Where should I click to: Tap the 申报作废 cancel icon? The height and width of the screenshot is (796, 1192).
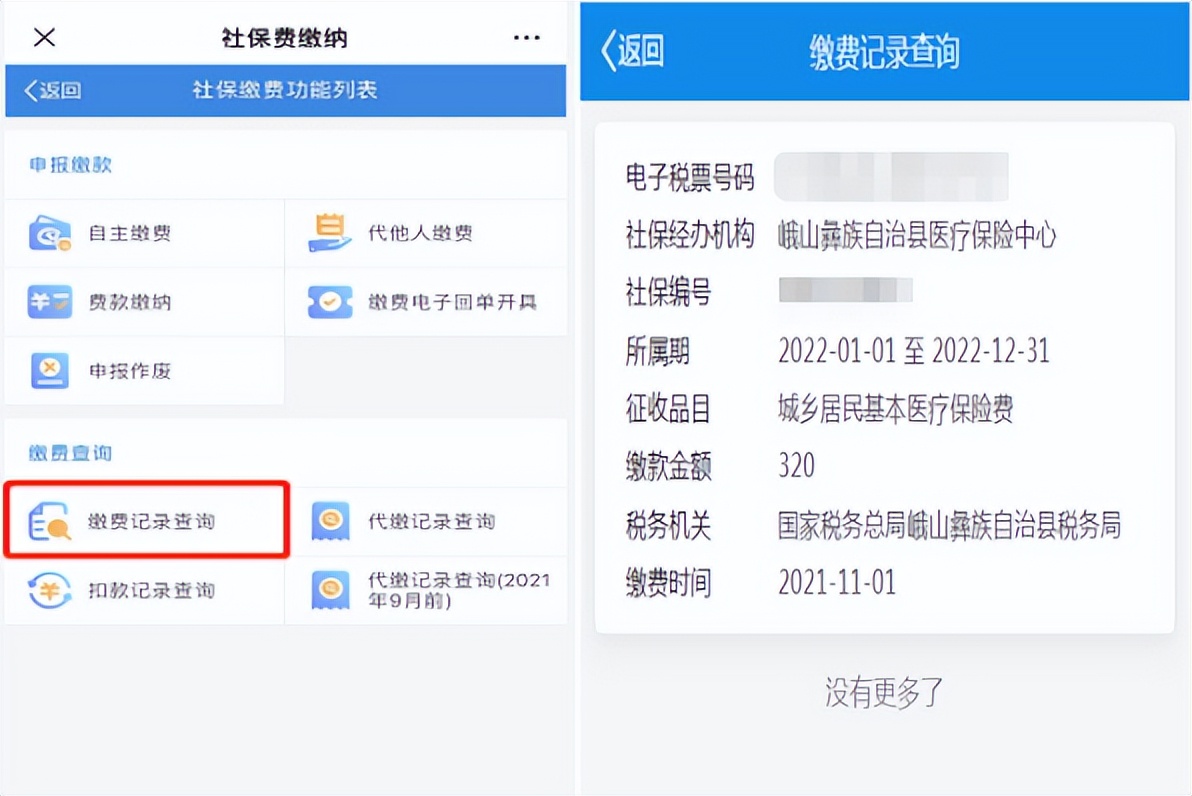tap(50, 371)
